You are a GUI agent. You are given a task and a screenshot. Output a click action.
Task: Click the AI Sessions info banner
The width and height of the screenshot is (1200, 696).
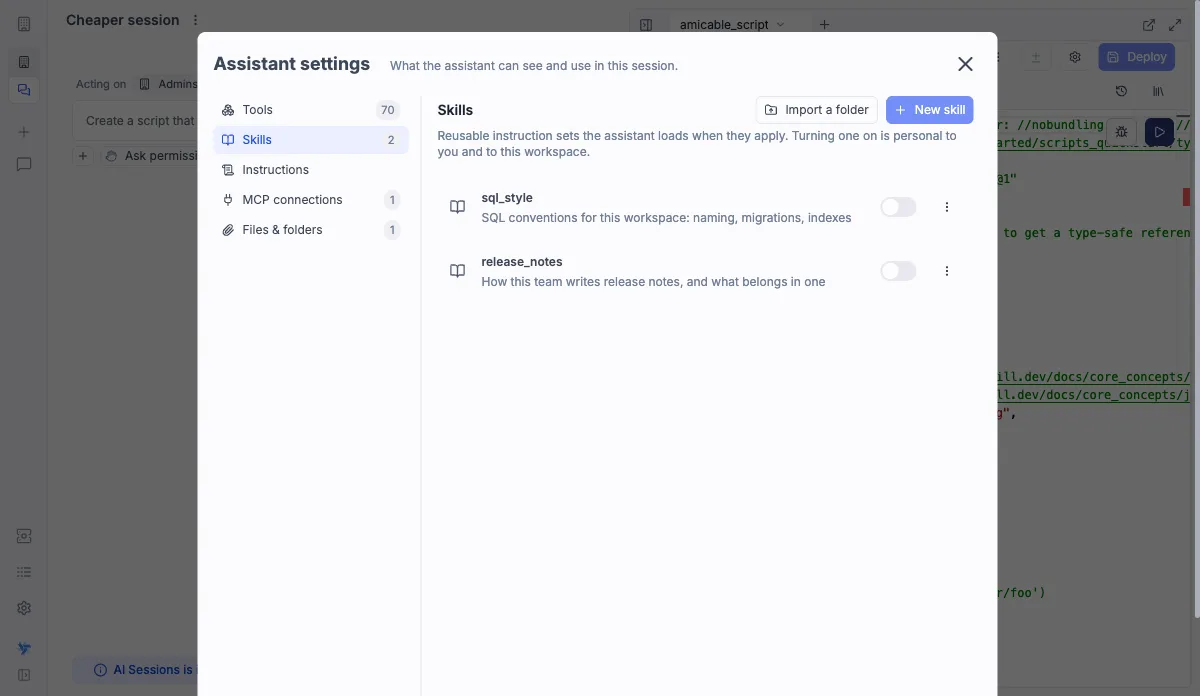pos(135,670)
